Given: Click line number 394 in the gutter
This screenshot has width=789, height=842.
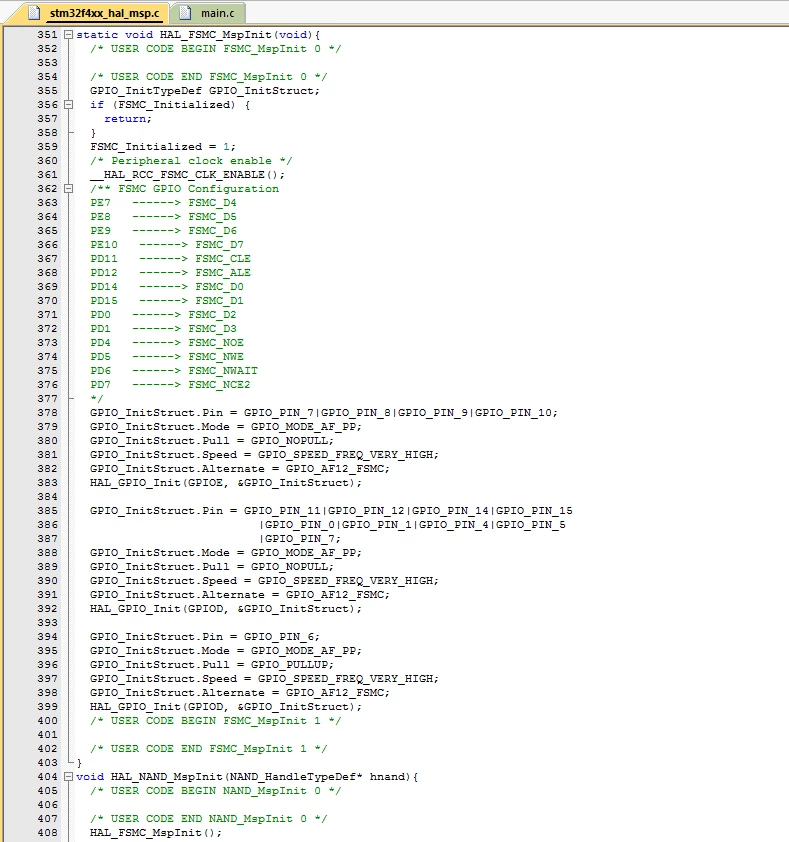Looking at the screenshot, I should 47,636.
